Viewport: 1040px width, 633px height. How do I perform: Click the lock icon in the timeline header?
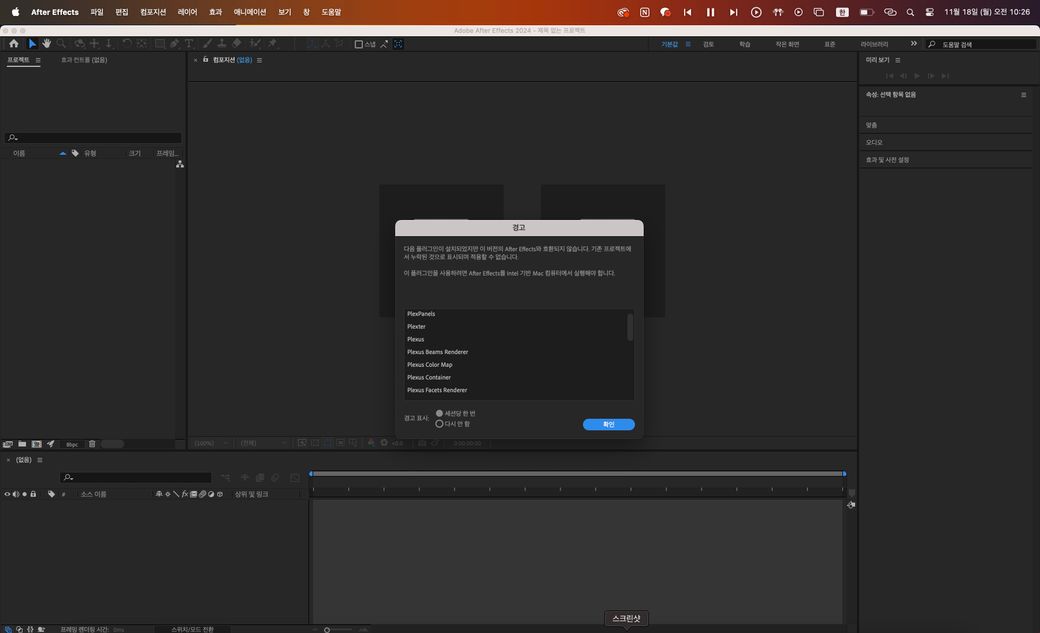[33, 494]
